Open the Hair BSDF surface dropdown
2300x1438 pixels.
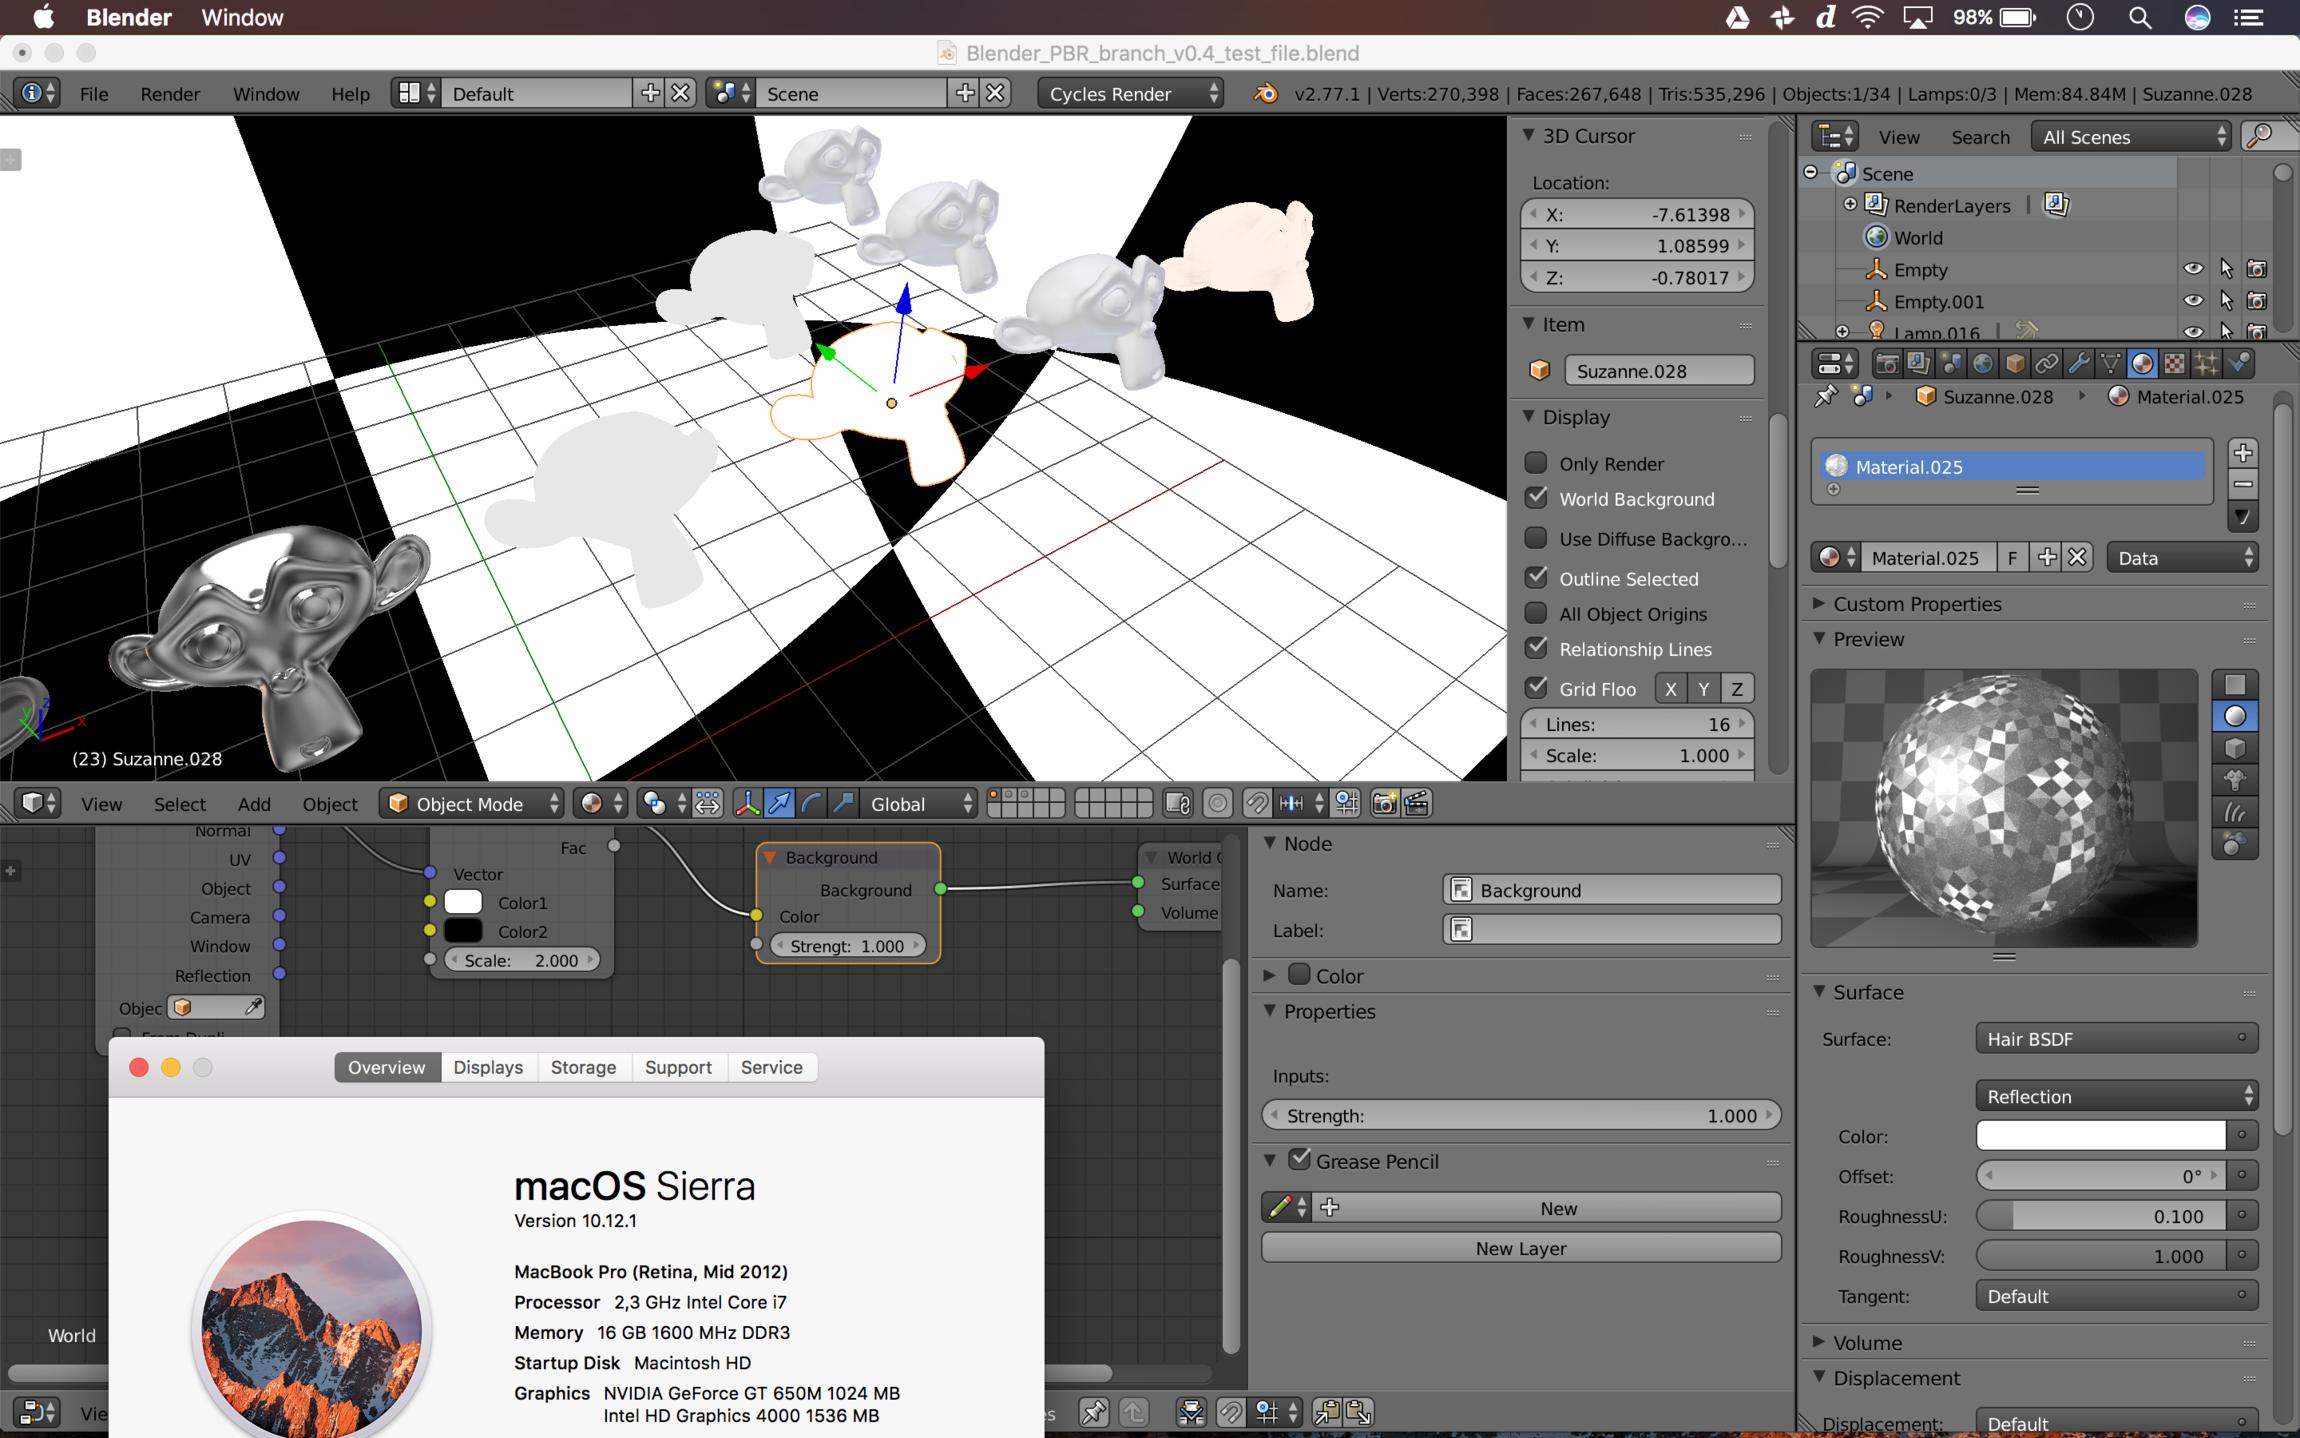tap(2116, 1038)
